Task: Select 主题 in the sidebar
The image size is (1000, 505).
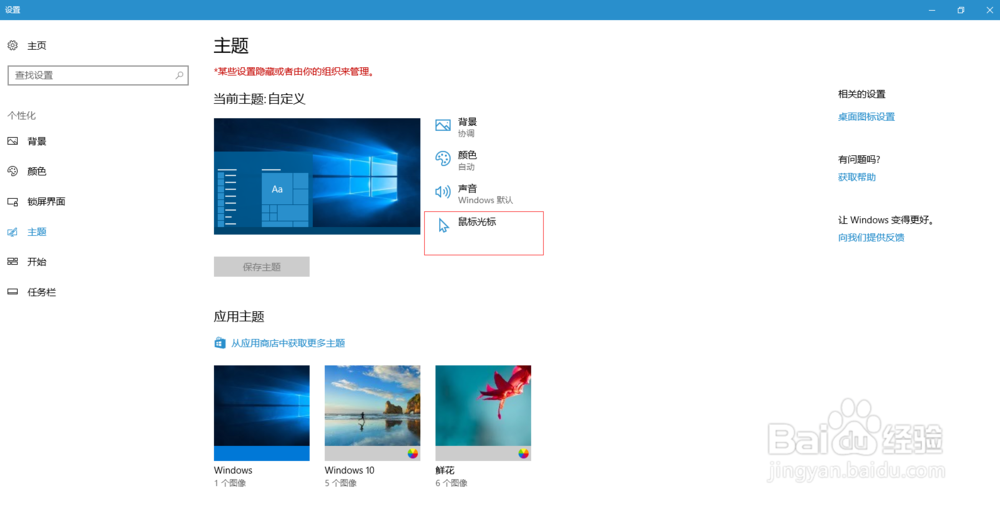Action: pyautogui.click(x=37, y=231)
